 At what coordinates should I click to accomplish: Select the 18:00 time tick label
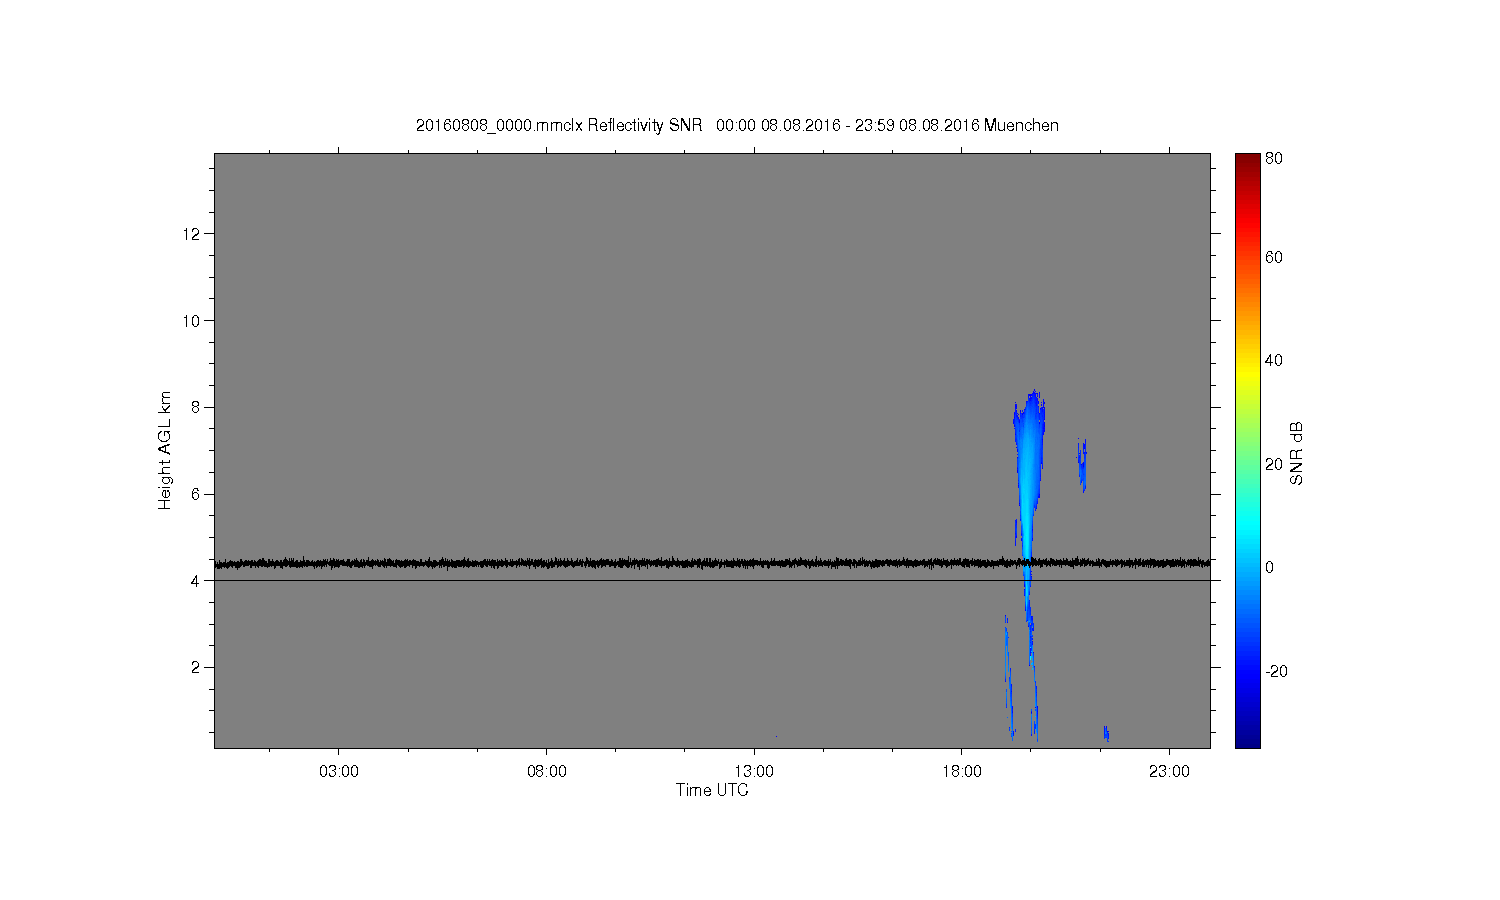(x=962, y=772)
